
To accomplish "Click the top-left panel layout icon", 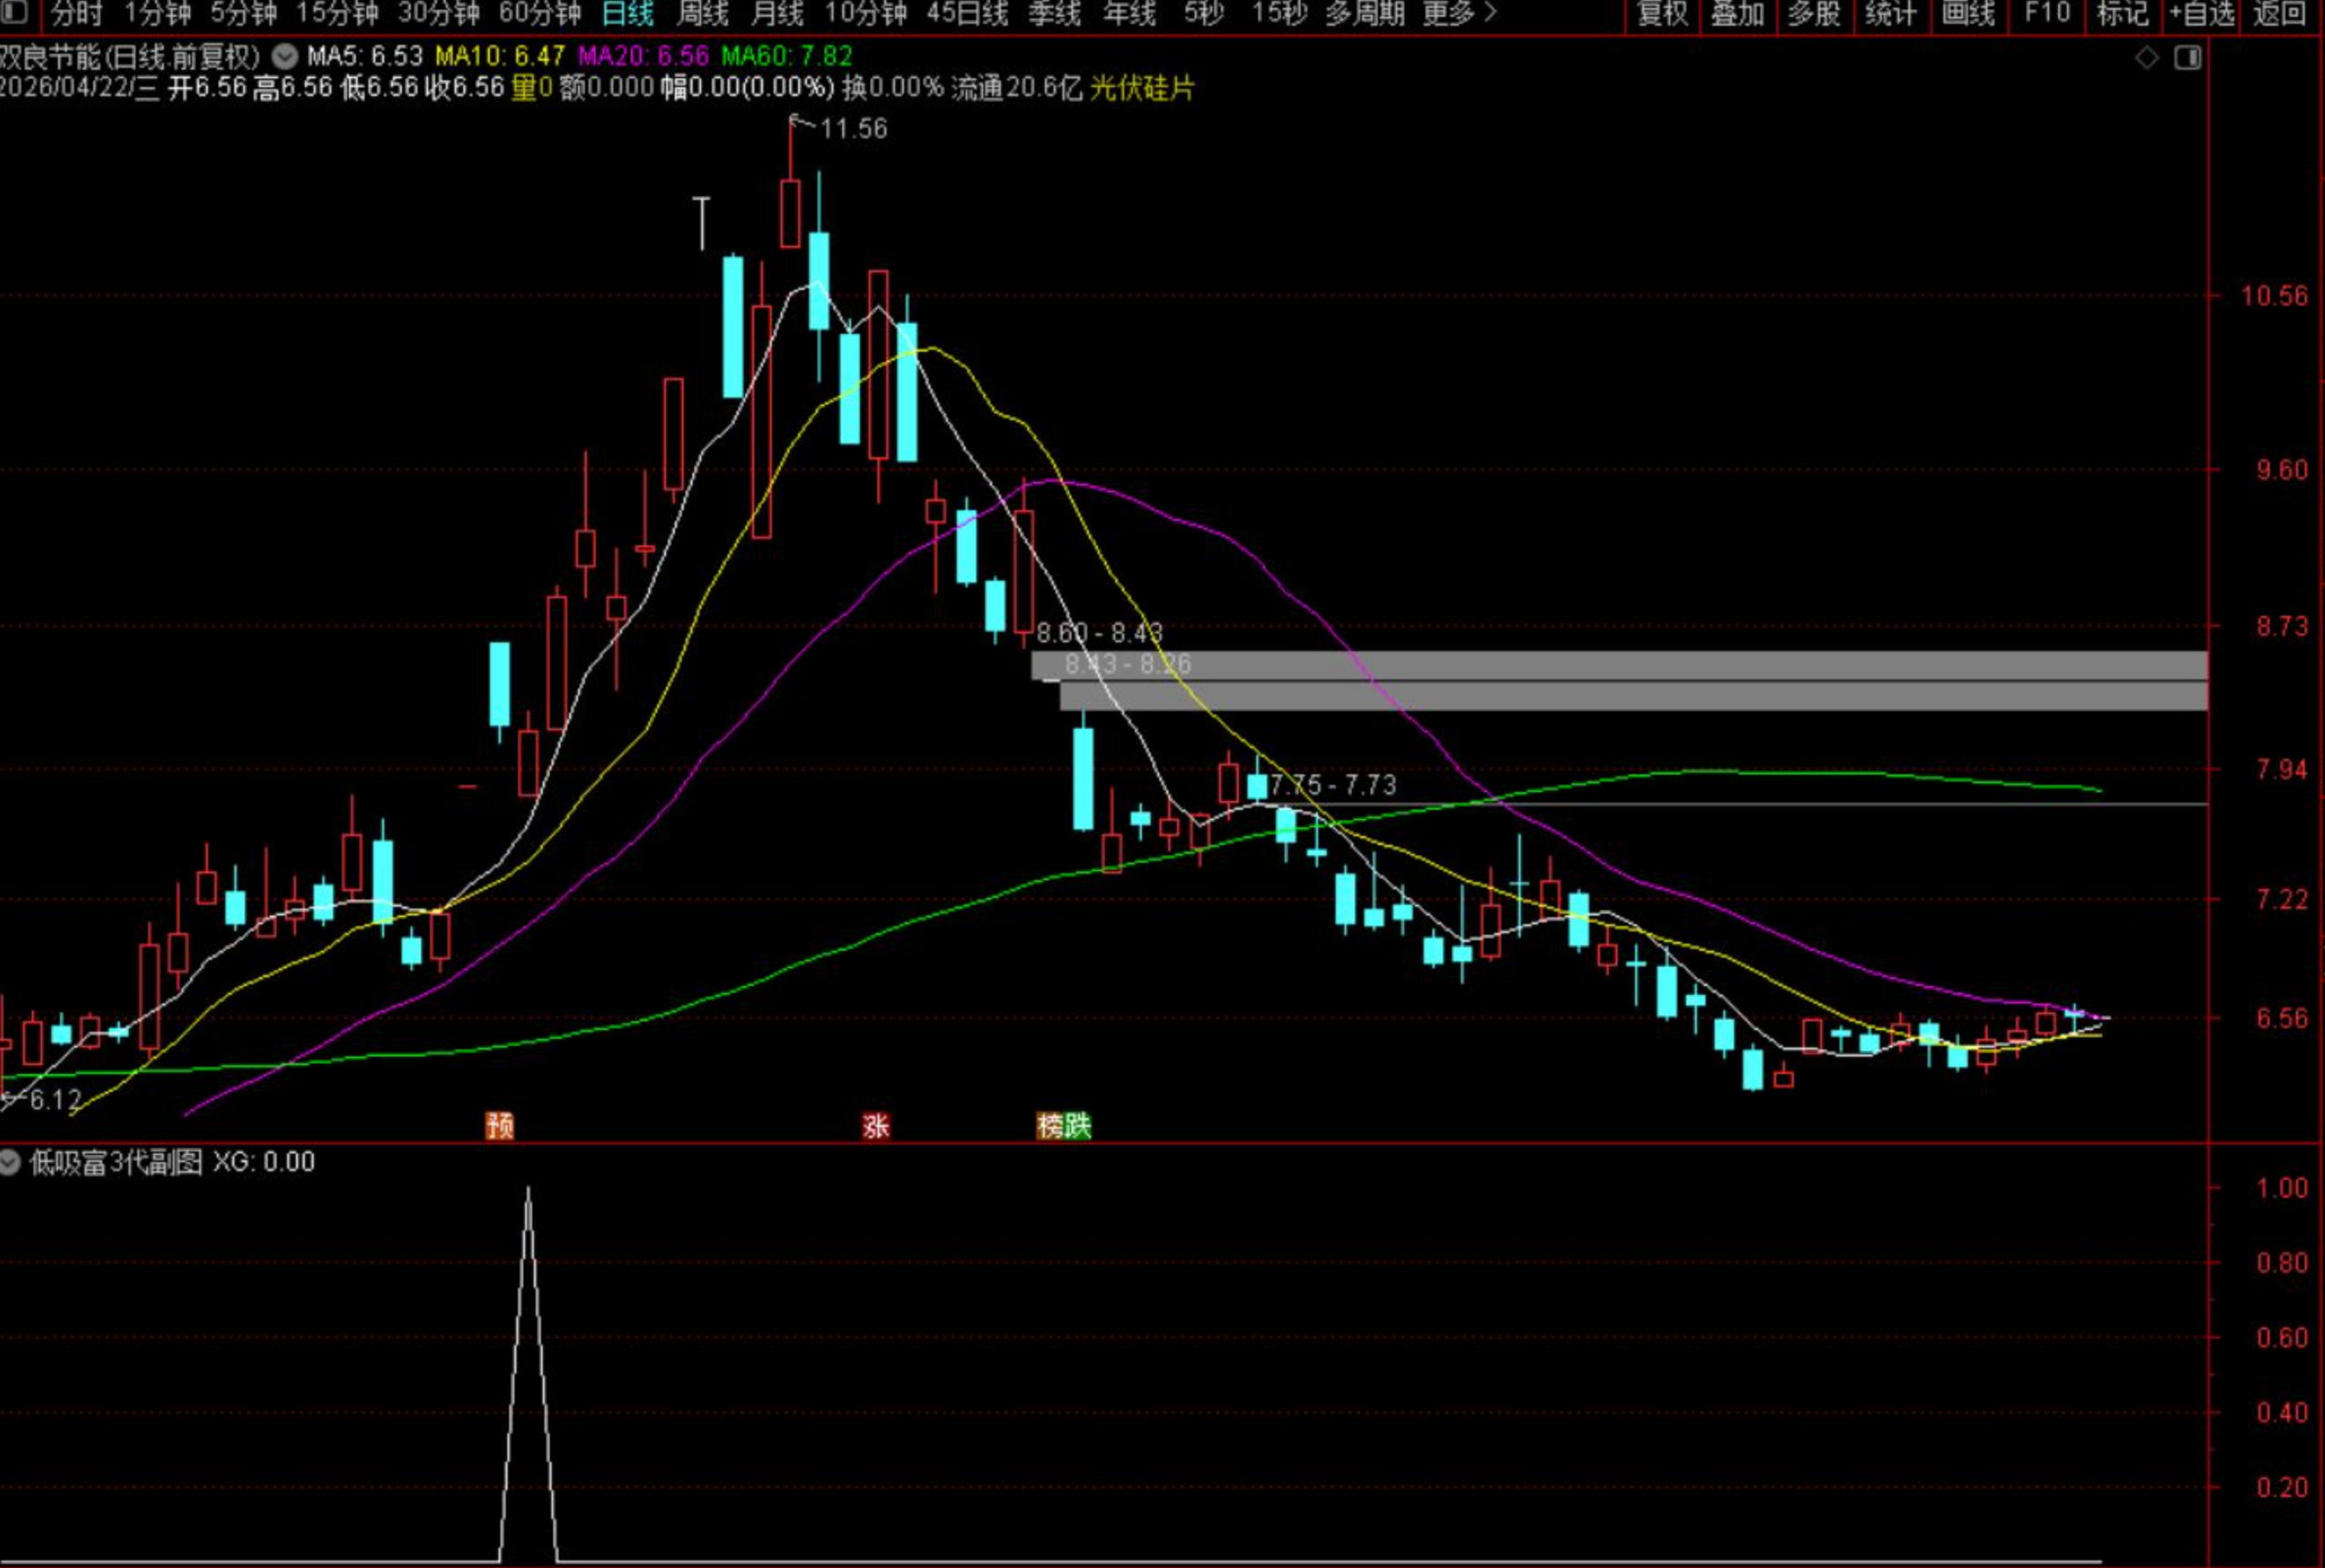I will coord(15,13).
